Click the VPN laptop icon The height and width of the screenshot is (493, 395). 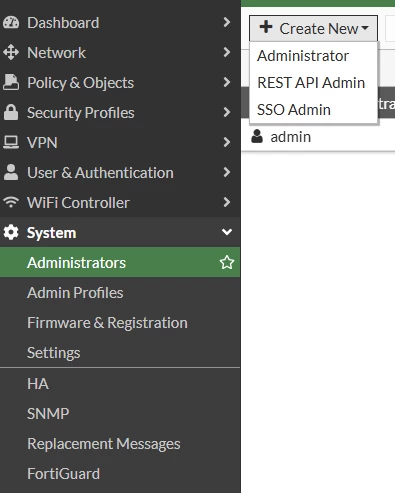(11, 142)
